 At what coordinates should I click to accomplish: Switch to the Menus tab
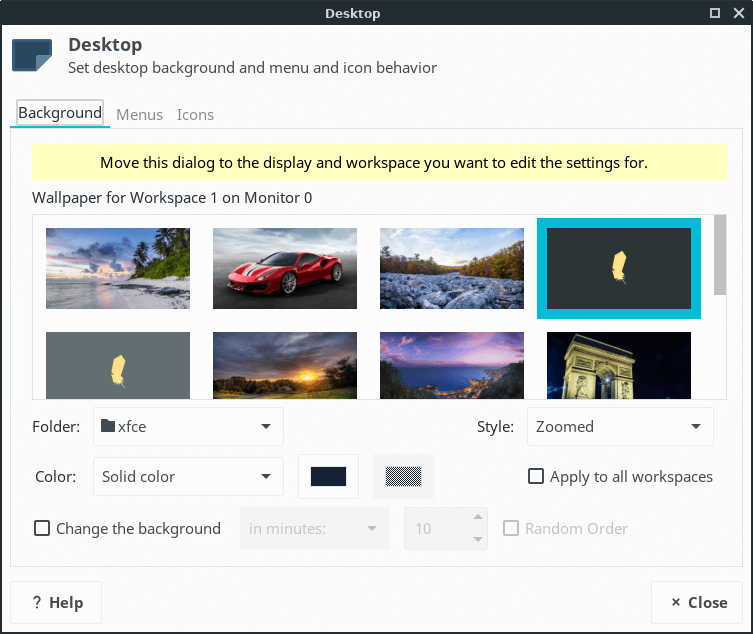(x=139, y=115)
